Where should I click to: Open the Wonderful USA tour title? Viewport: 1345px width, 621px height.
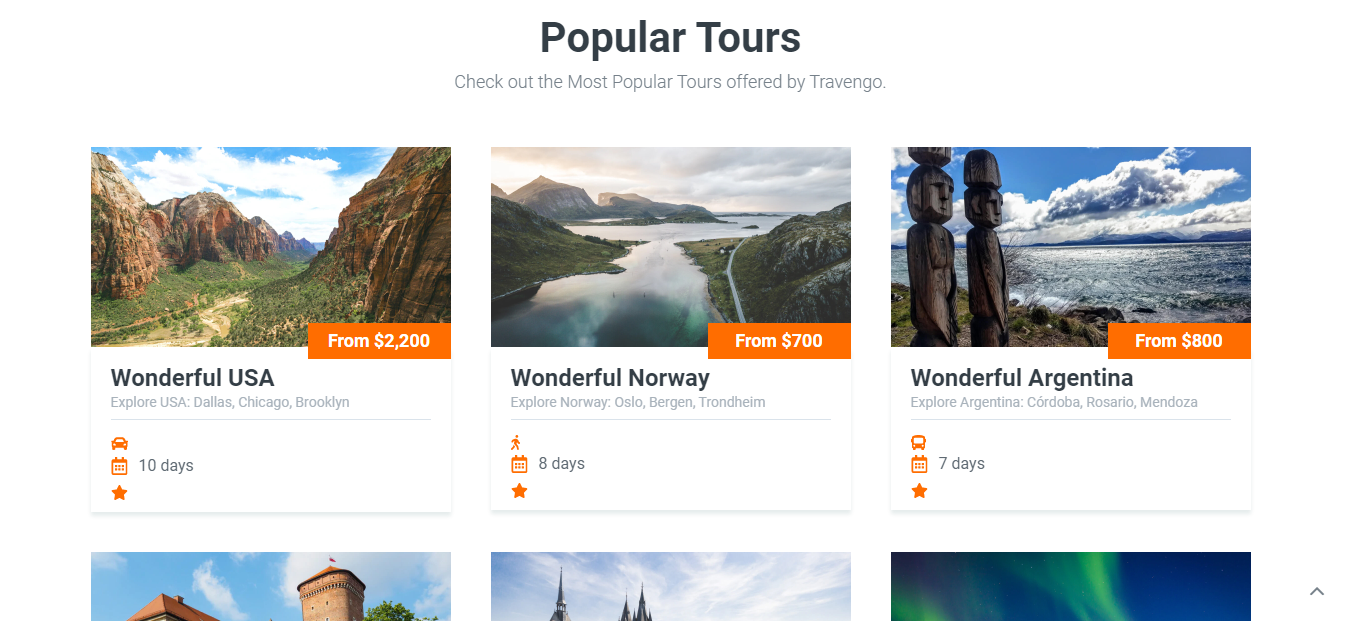pos(192,378)
